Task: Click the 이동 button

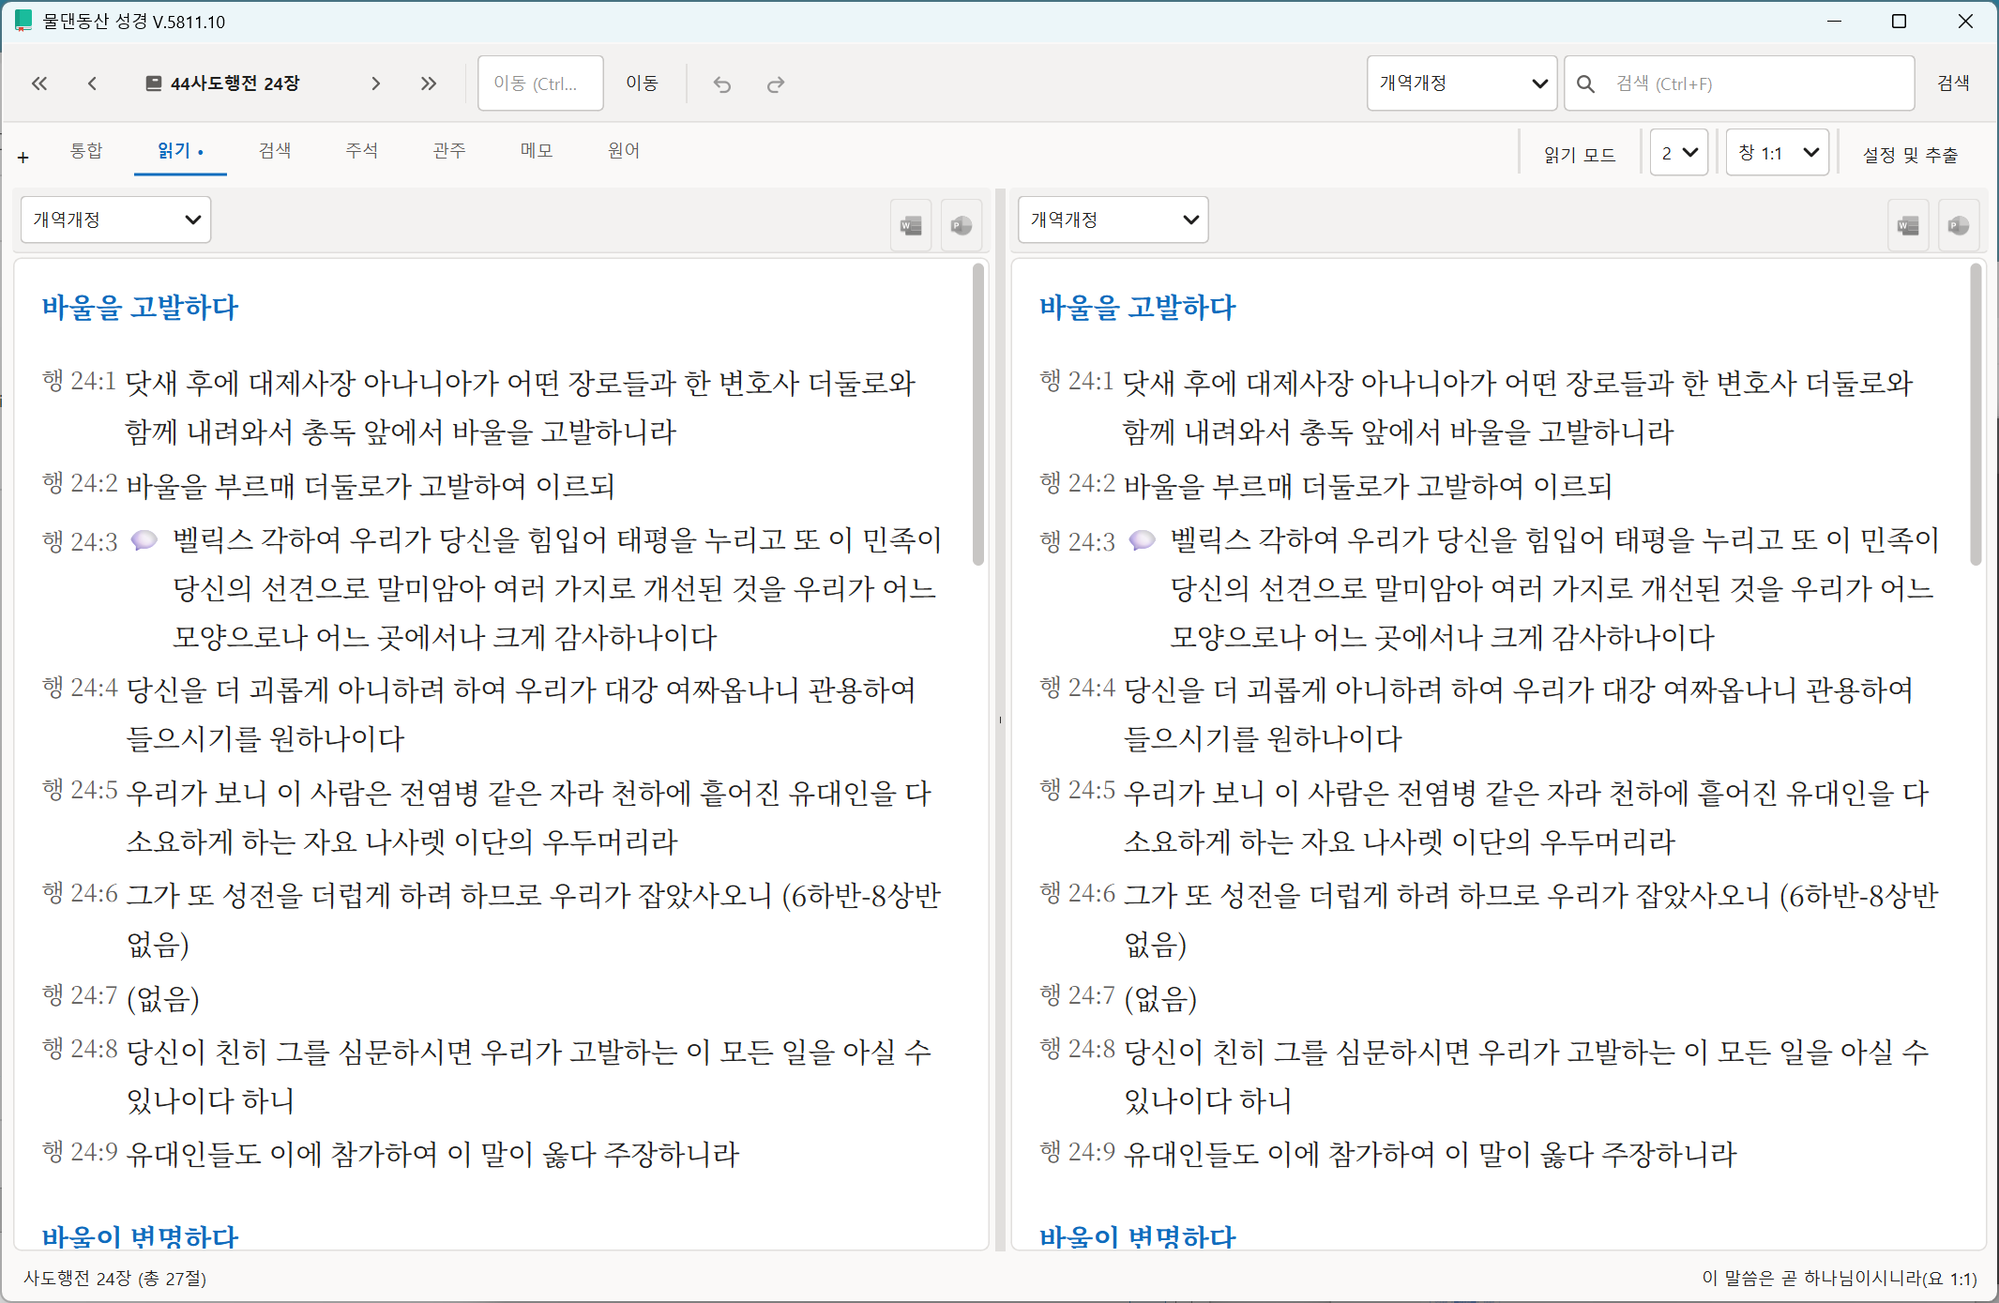Action: 642,84
